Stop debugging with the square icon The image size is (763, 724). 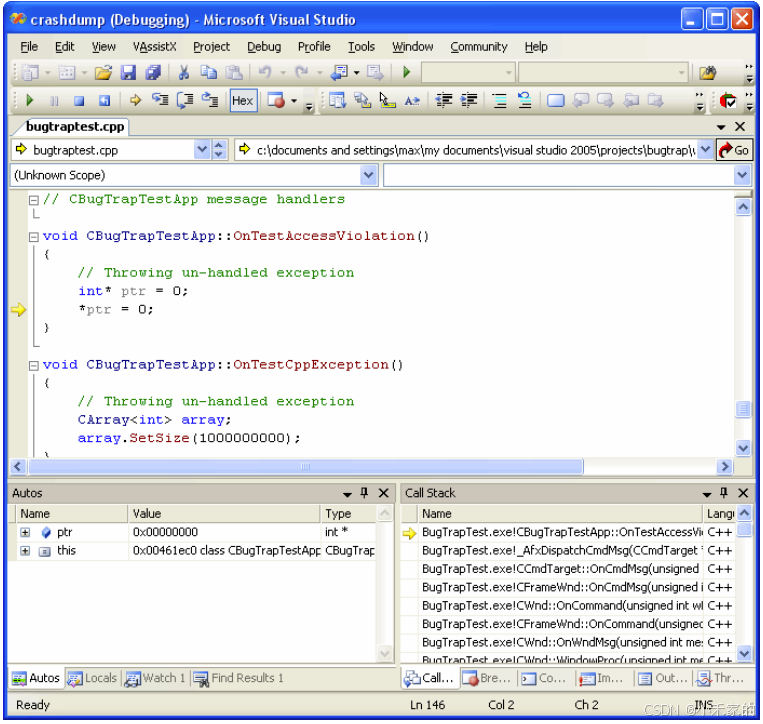[x=79, y=101]
